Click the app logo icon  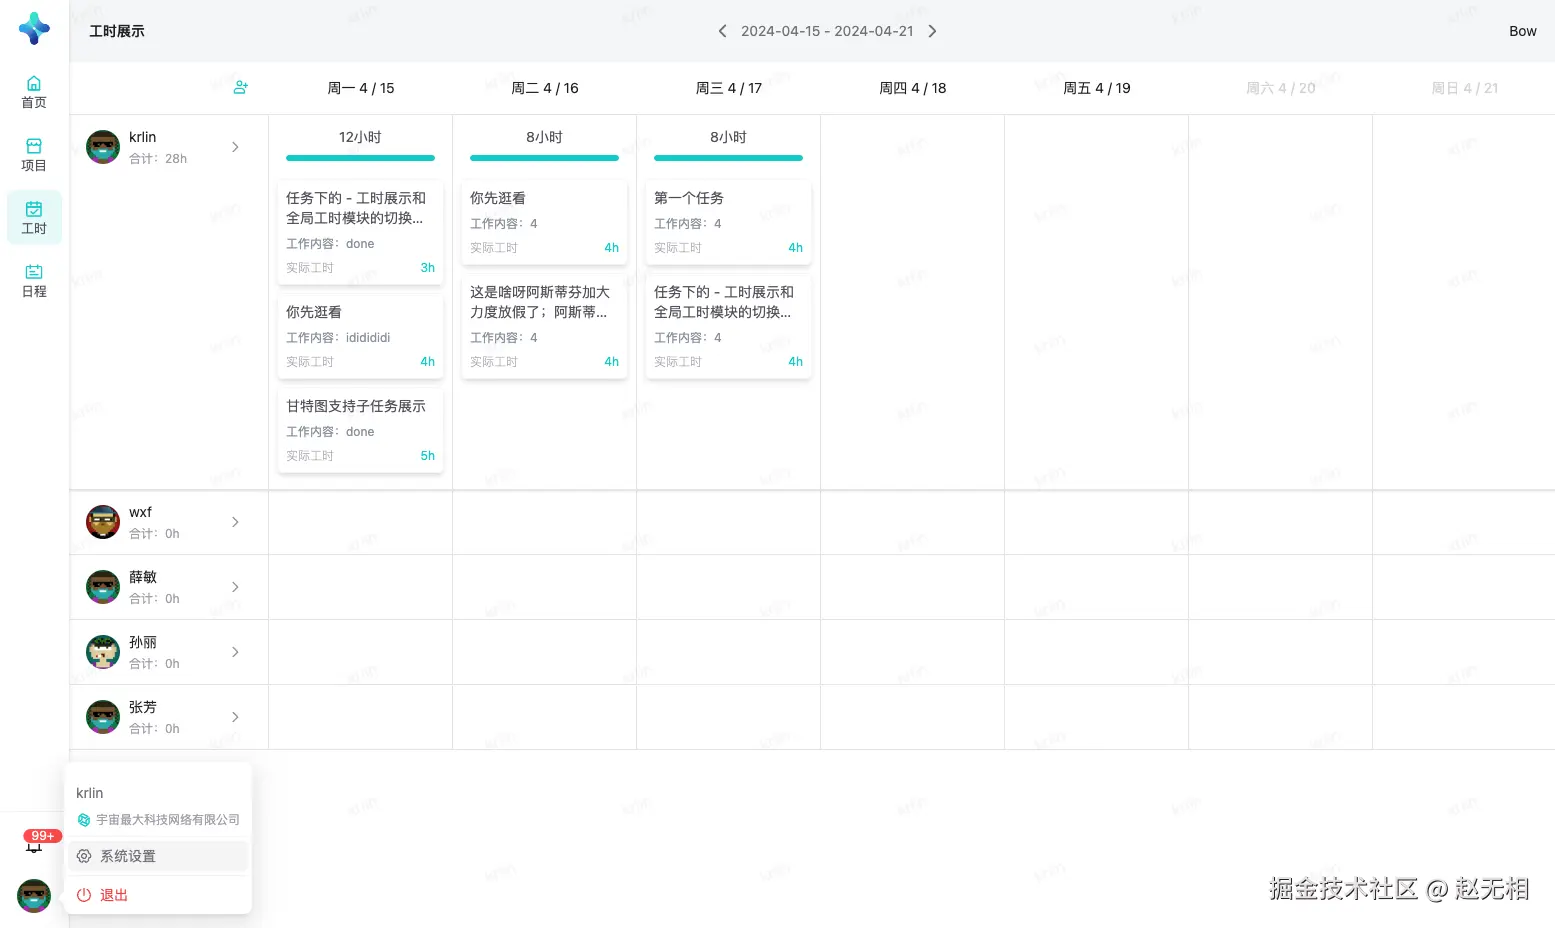coord(34,28)
